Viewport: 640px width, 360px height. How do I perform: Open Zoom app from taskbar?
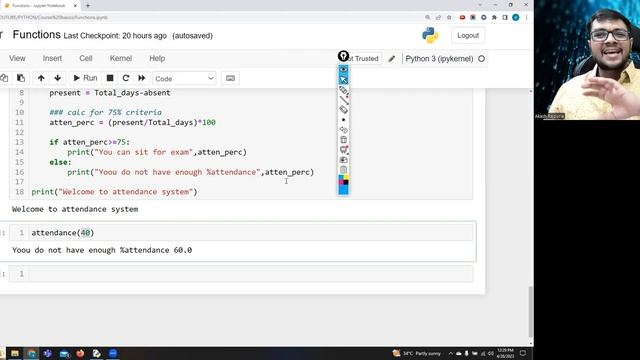pos(113,353)
